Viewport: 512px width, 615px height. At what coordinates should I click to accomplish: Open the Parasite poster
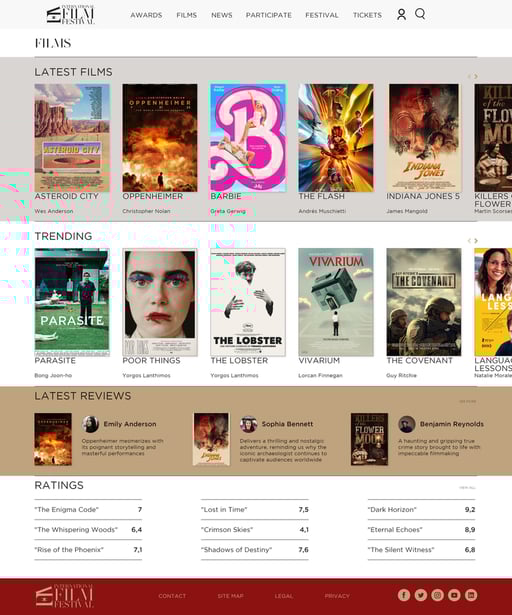click(72, 302)
